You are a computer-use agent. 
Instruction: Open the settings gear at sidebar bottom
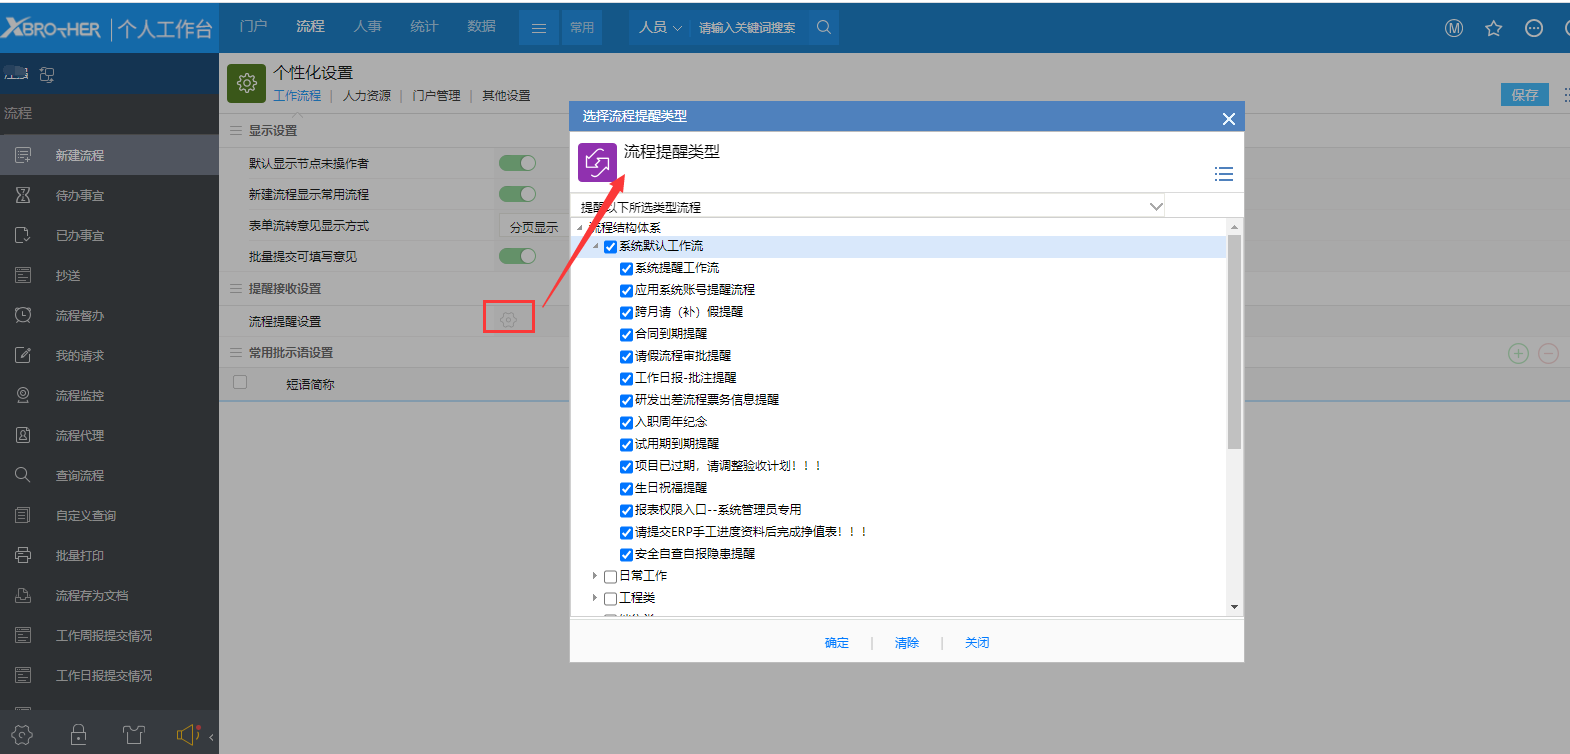[x=22, y=735]
